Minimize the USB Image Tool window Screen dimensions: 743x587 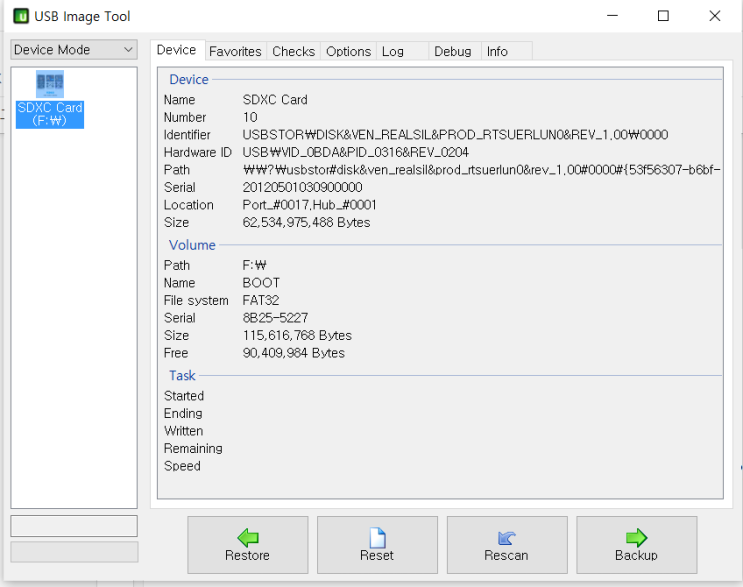point(612,16)
